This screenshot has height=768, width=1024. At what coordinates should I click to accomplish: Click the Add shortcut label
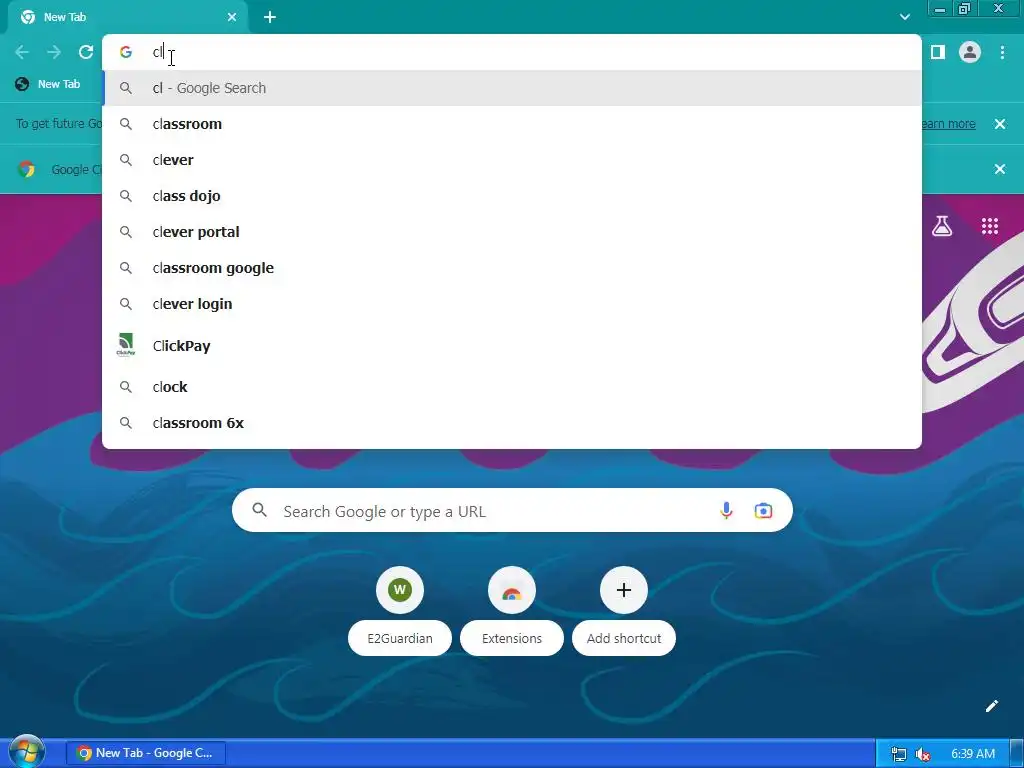(624, 638)
